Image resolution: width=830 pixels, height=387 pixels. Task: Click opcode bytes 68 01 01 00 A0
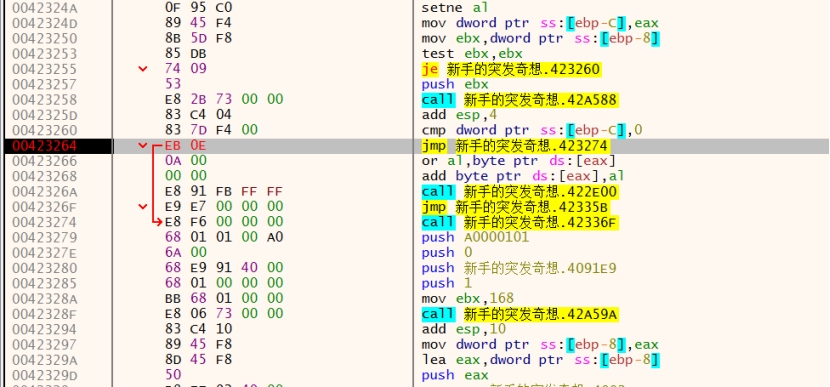tap(224, 238)
